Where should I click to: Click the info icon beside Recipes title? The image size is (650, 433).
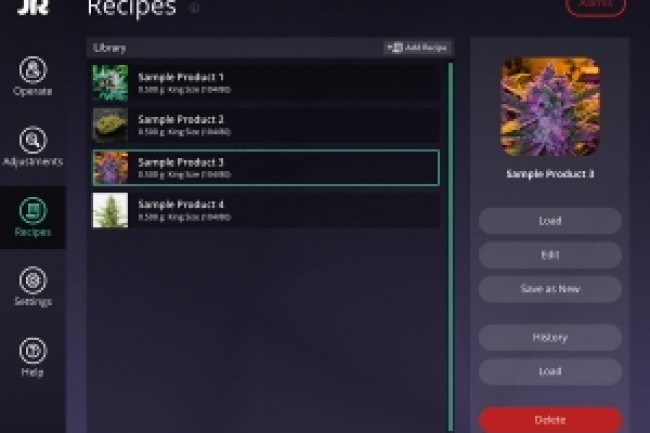pyautogui.click(x=194, y=8)
